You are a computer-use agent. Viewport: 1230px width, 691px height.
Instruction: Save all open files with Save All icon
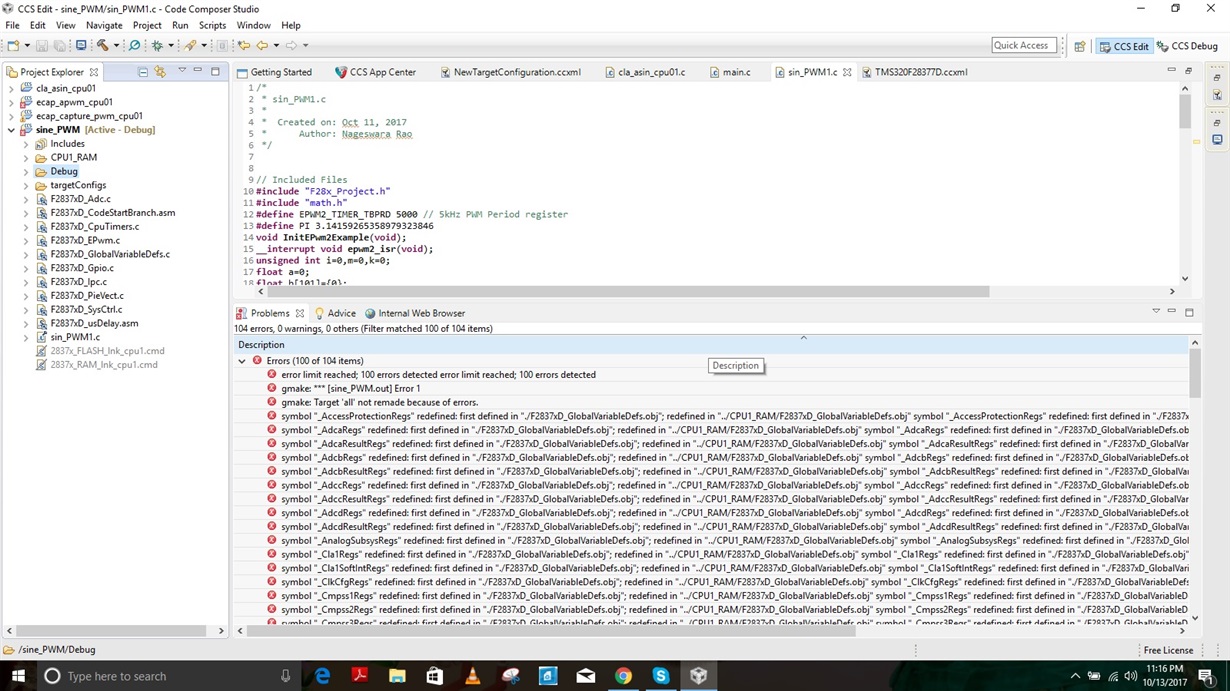(x=59, y=45)
